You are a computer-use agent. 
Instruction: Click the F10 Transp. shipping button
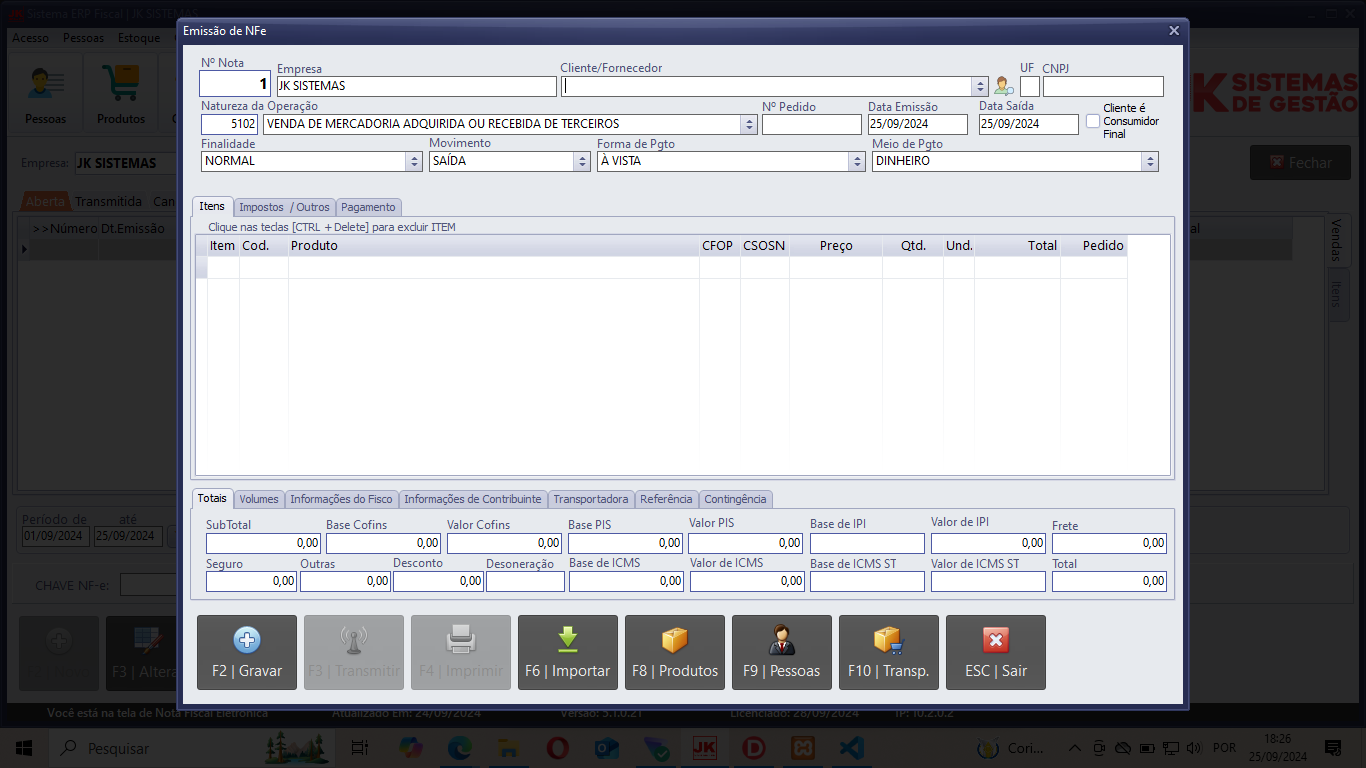(x=889, y=652)
